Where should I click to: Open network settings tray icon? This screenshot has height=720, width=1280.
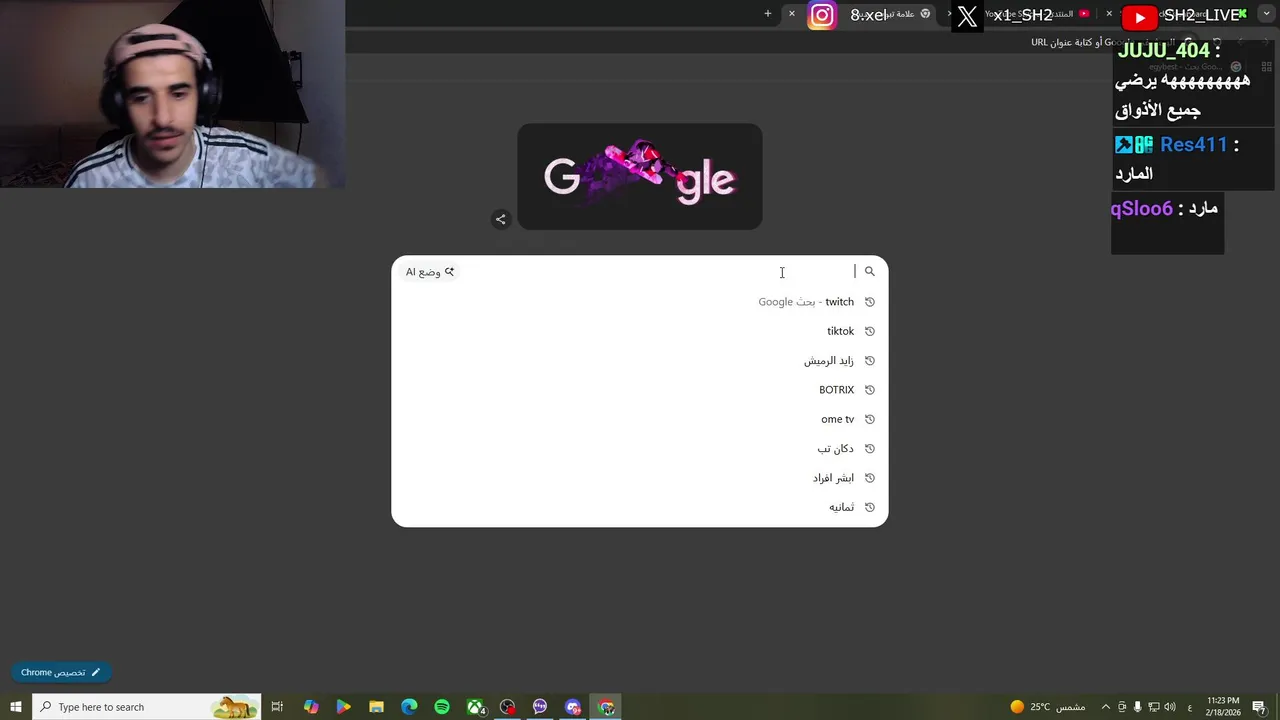pyautogui.click(x=1155, y=707)
